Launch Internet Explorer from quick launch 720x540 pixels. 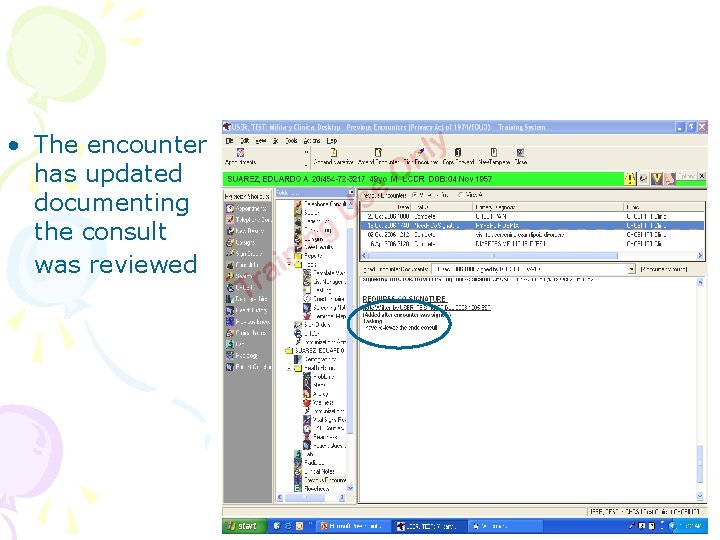288,526
